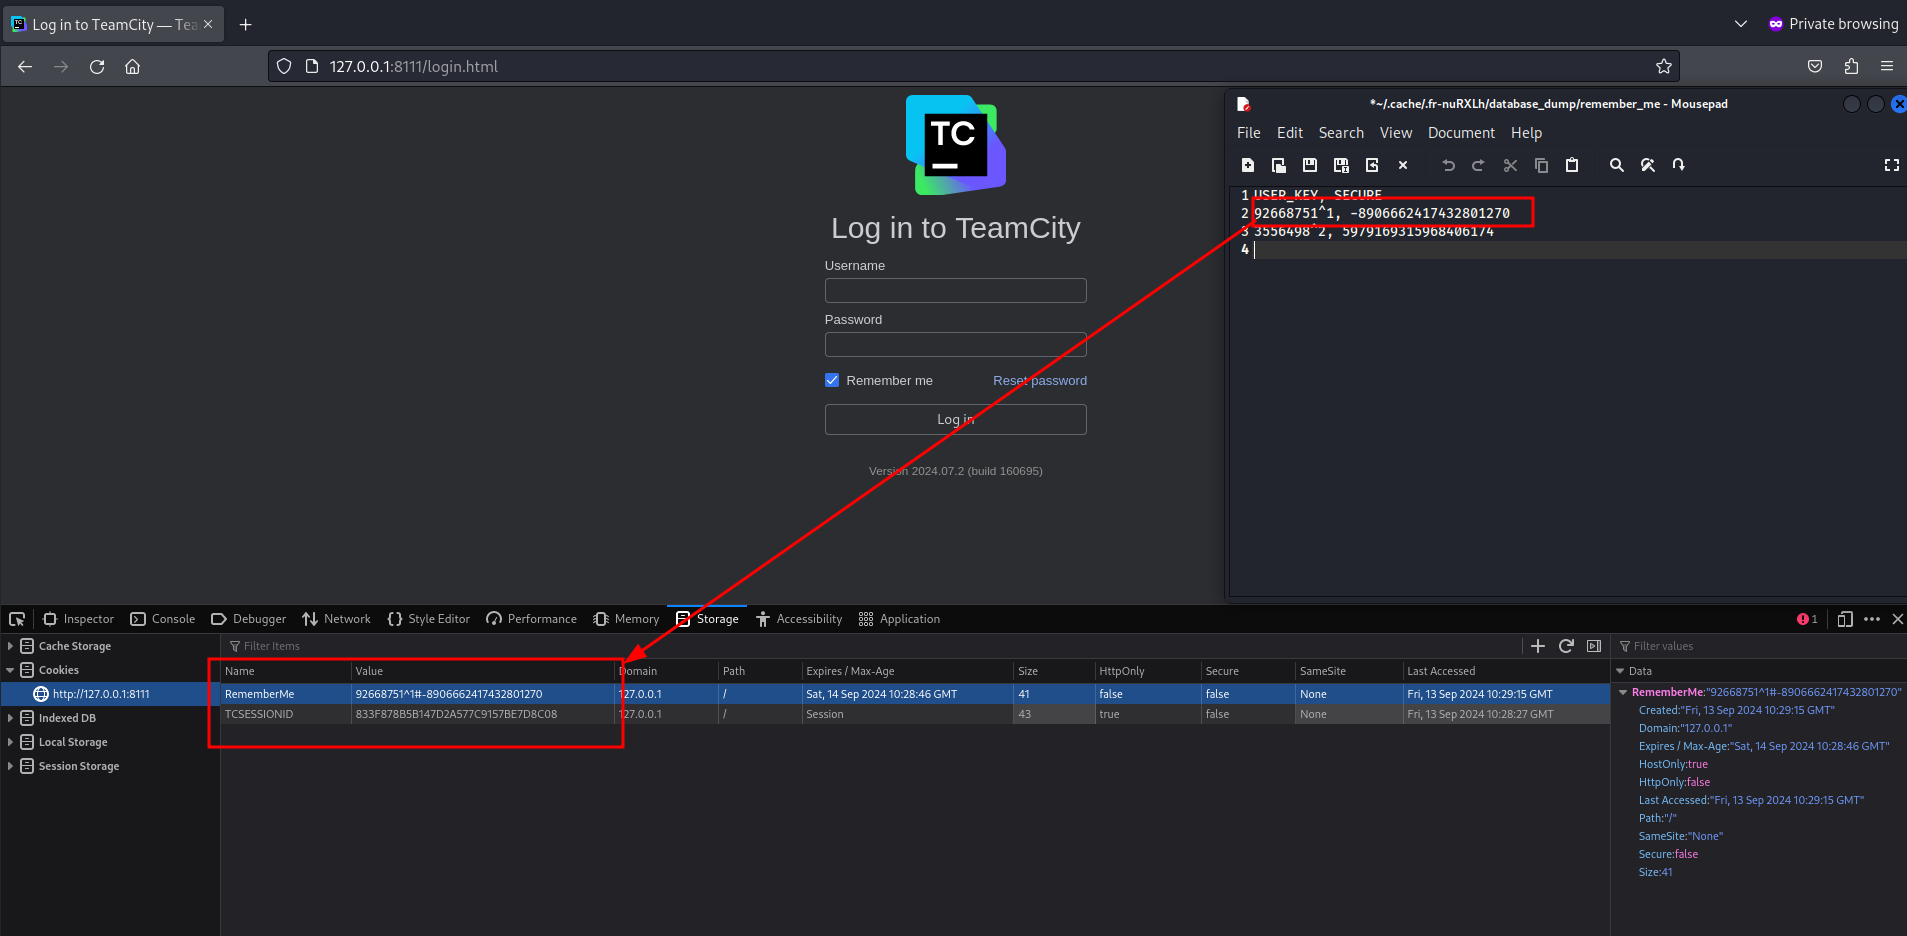Toggle Mousepad fullscreen icon
The width and height of the screenshot is (1907, 936).
(x=1892, y=165)
